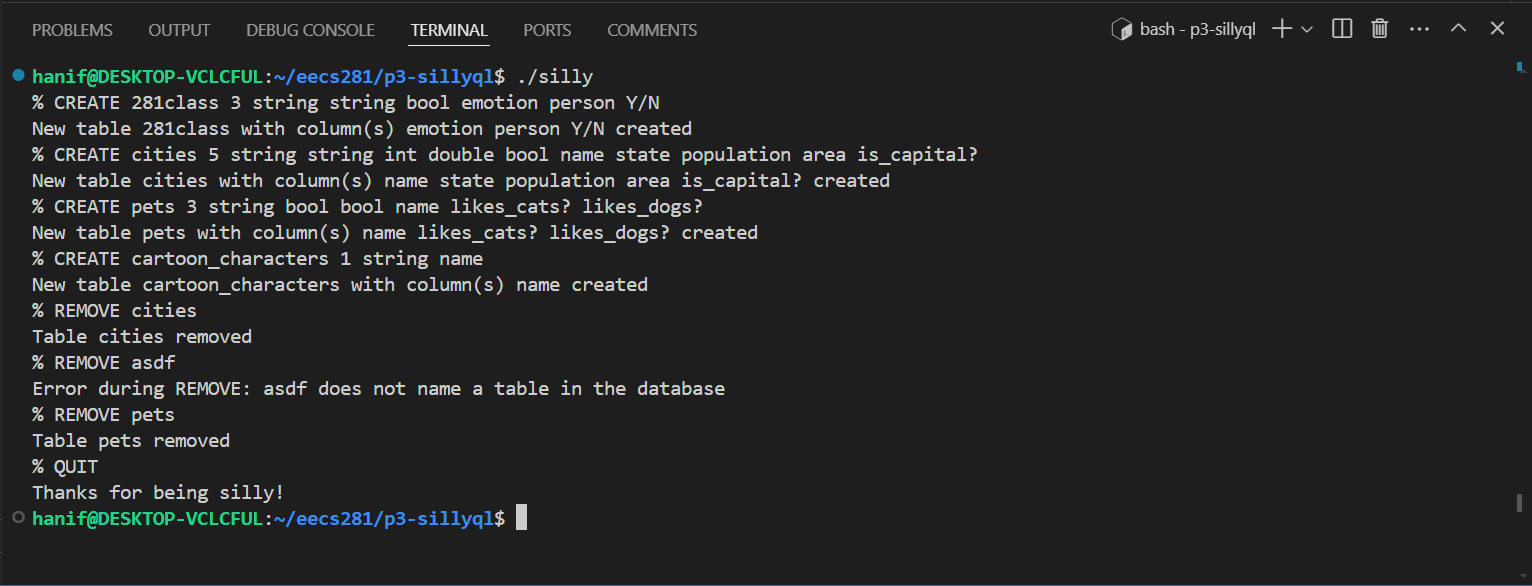
Task: Click the bash terminal profile icon
Action: (x=1122, y=29)
